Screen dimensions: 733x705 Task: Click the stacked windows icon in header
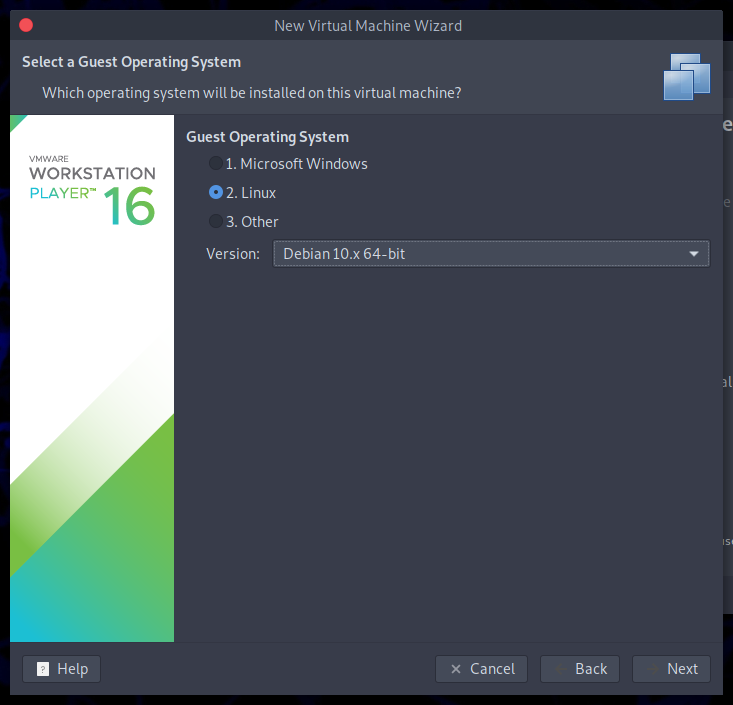687,76
